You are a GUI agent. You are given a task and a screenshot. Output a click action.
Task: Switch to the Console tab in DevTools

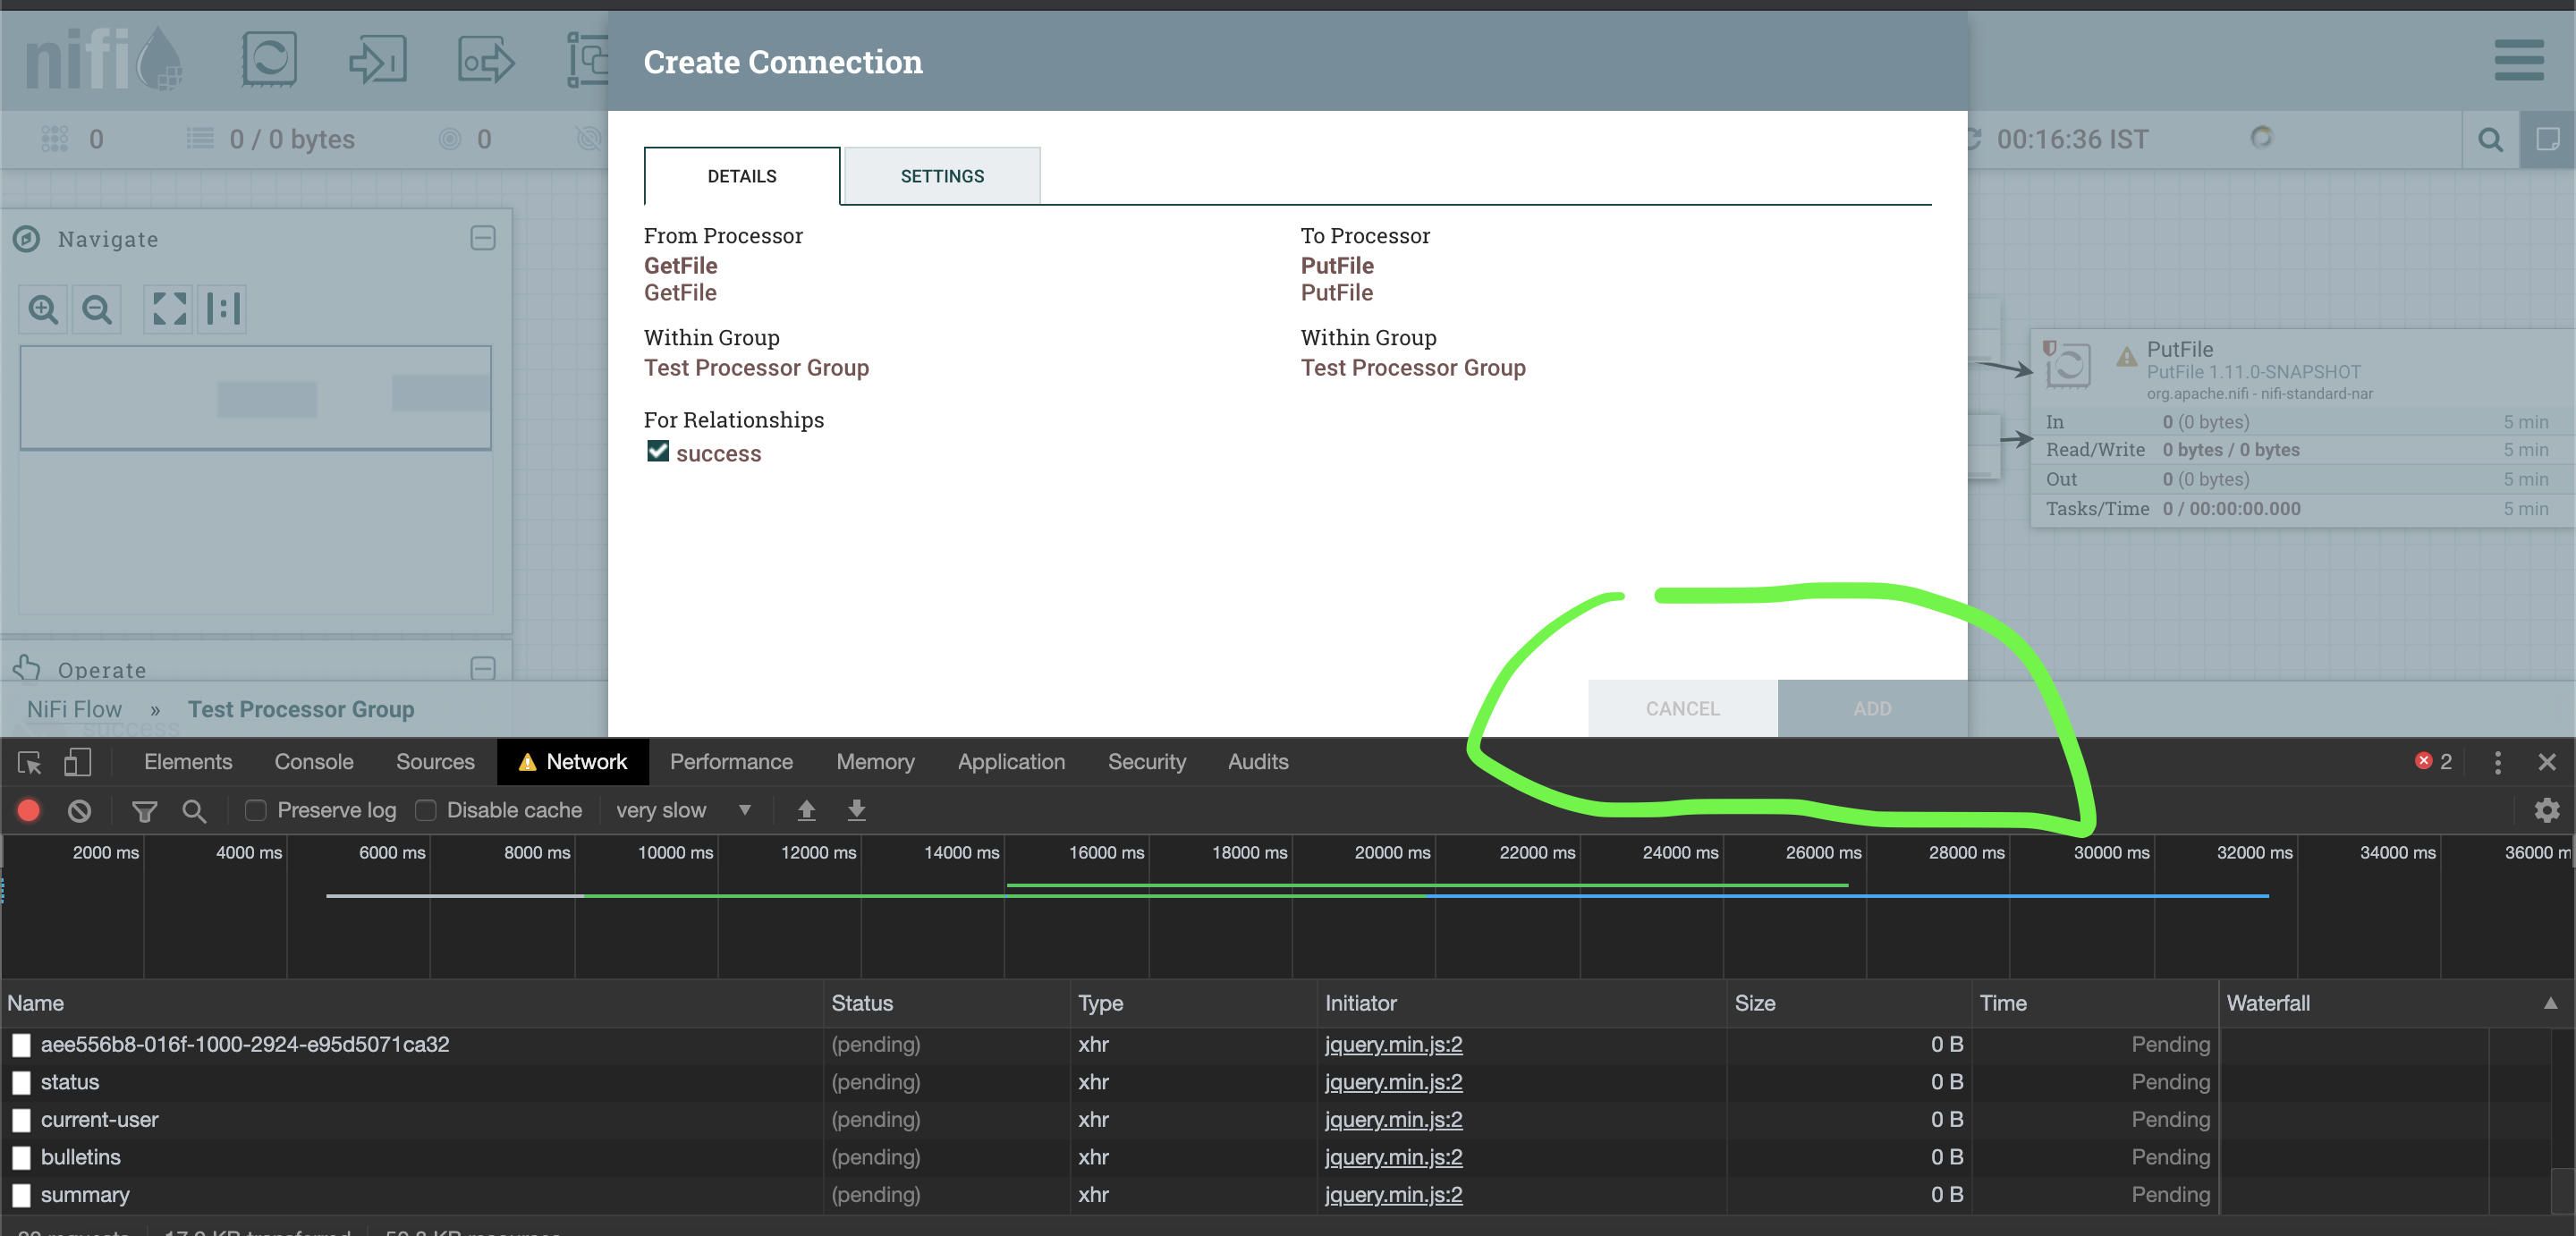pyautogui.click(x=313, y=762)
